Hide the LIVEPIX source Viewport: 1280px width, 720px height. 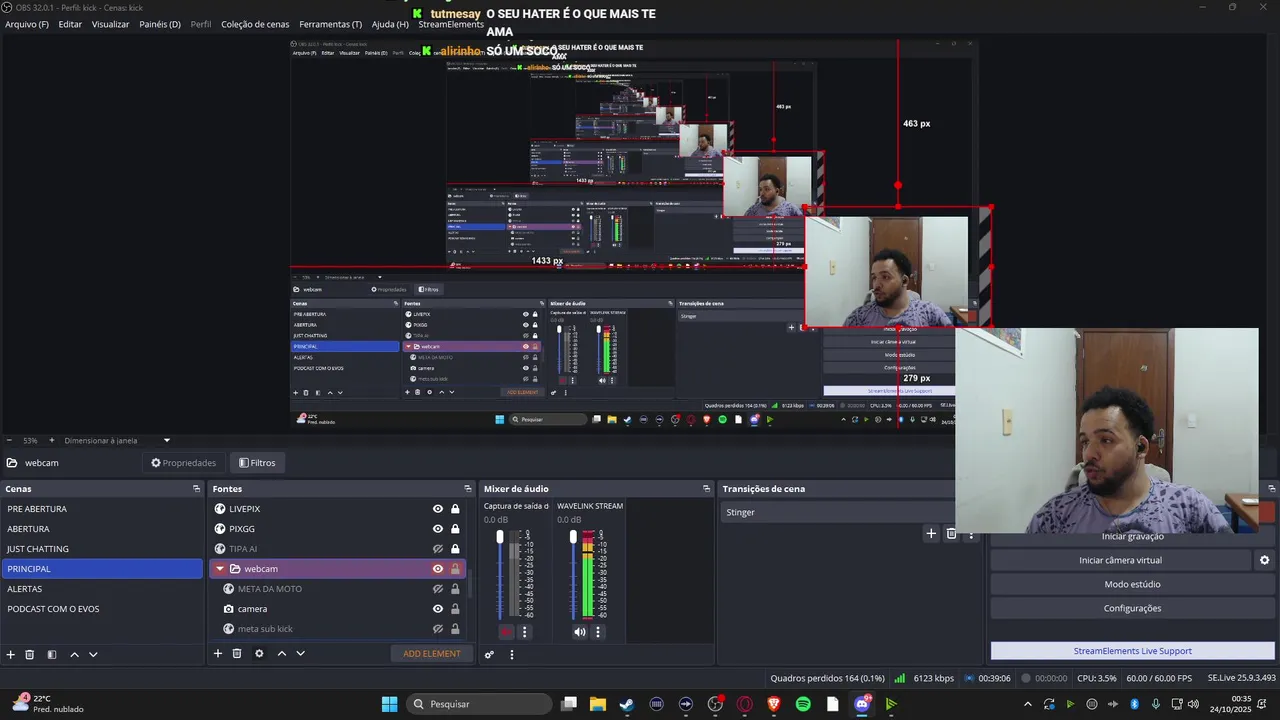tap(437, 509)
